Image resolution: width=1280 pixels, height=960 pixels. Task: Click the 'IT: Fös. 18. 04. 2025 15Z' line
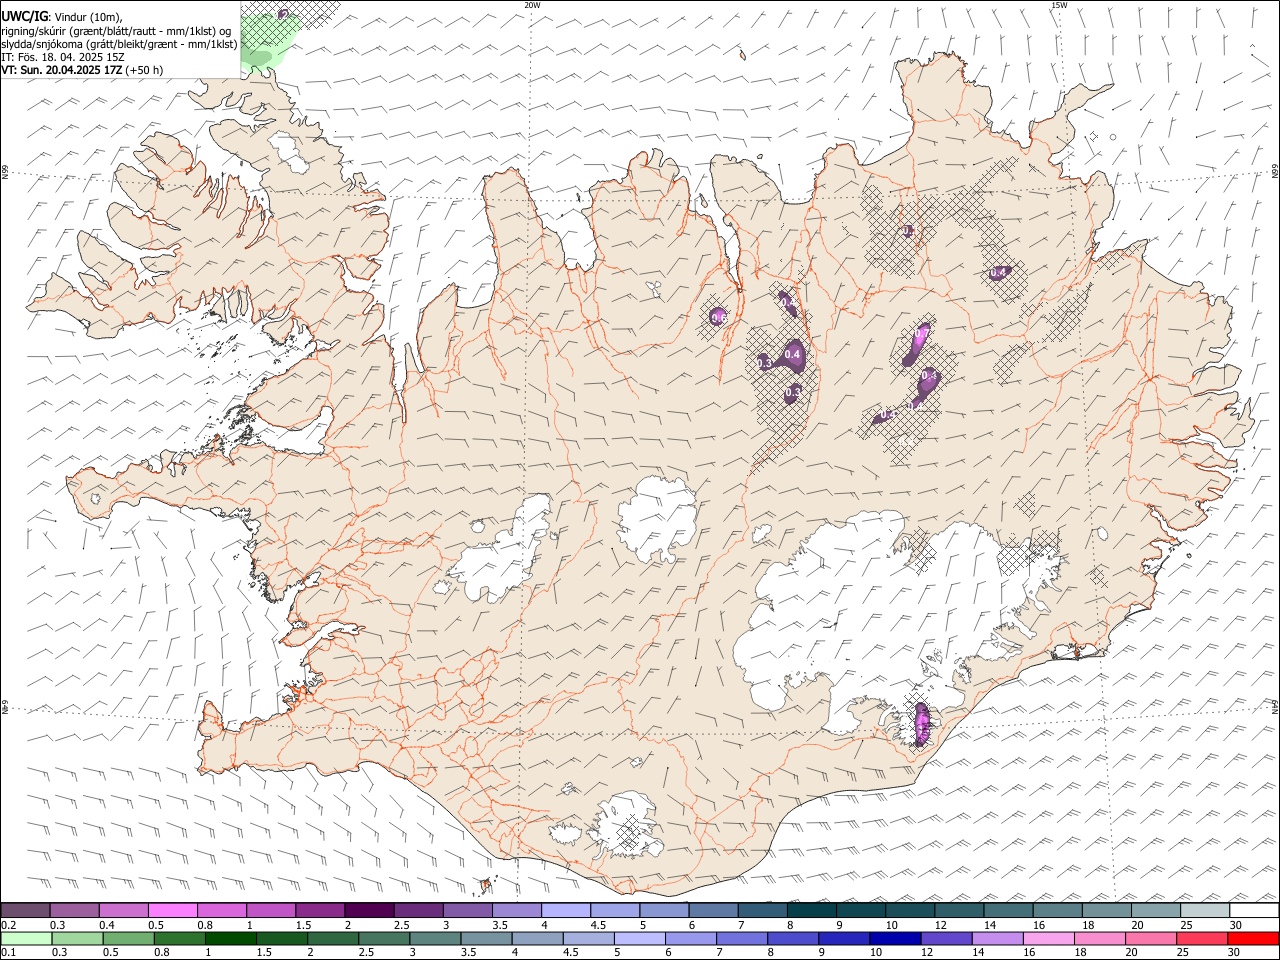63,57
